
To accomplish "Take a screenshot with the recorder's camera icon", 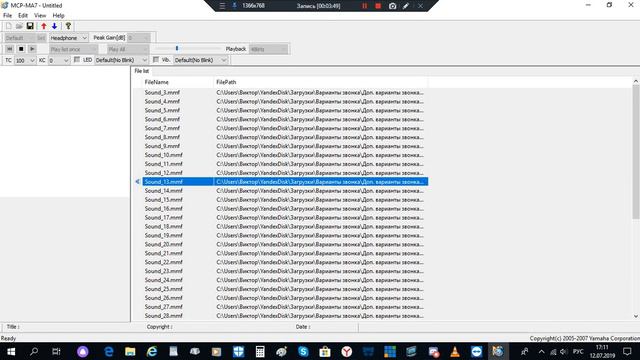I will point(392,6).
